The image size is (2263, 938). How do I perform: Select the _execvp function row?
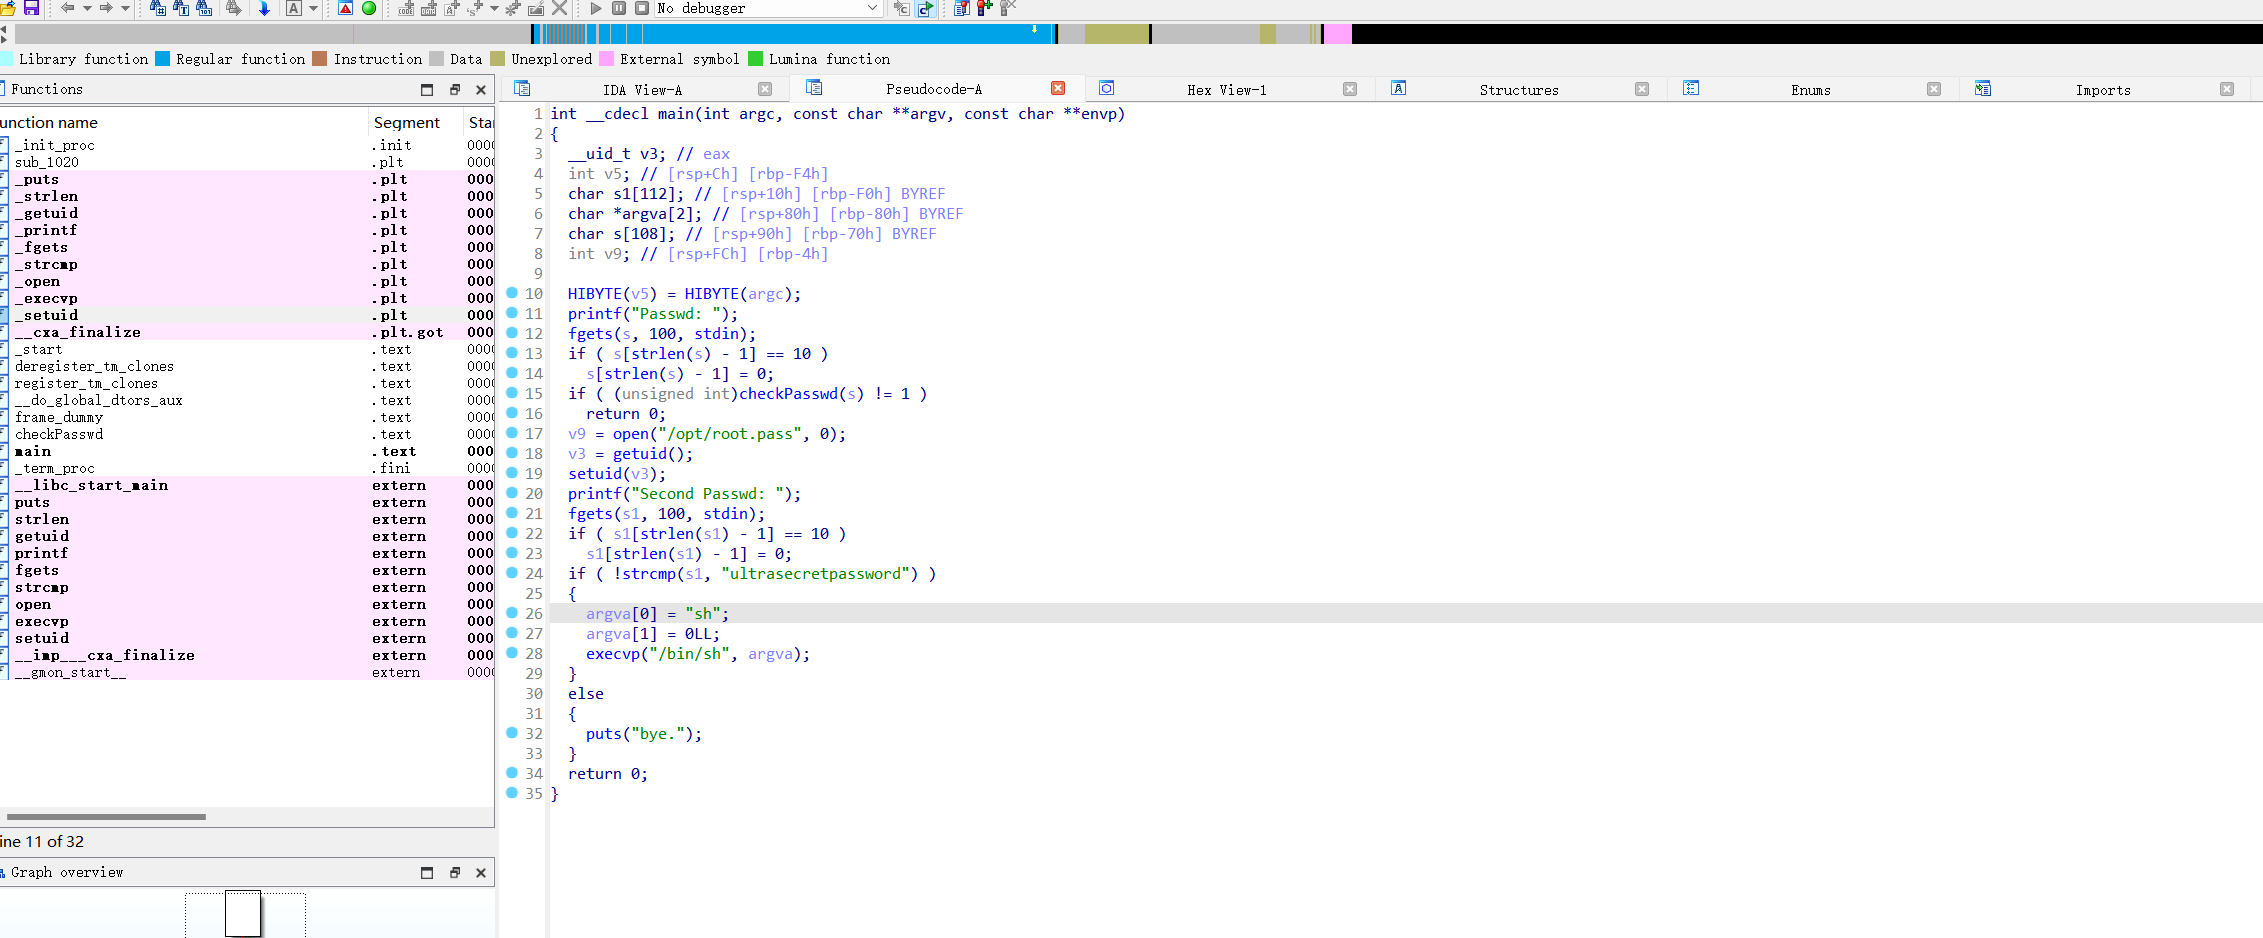pyautogui.click(x=247, y=298)
